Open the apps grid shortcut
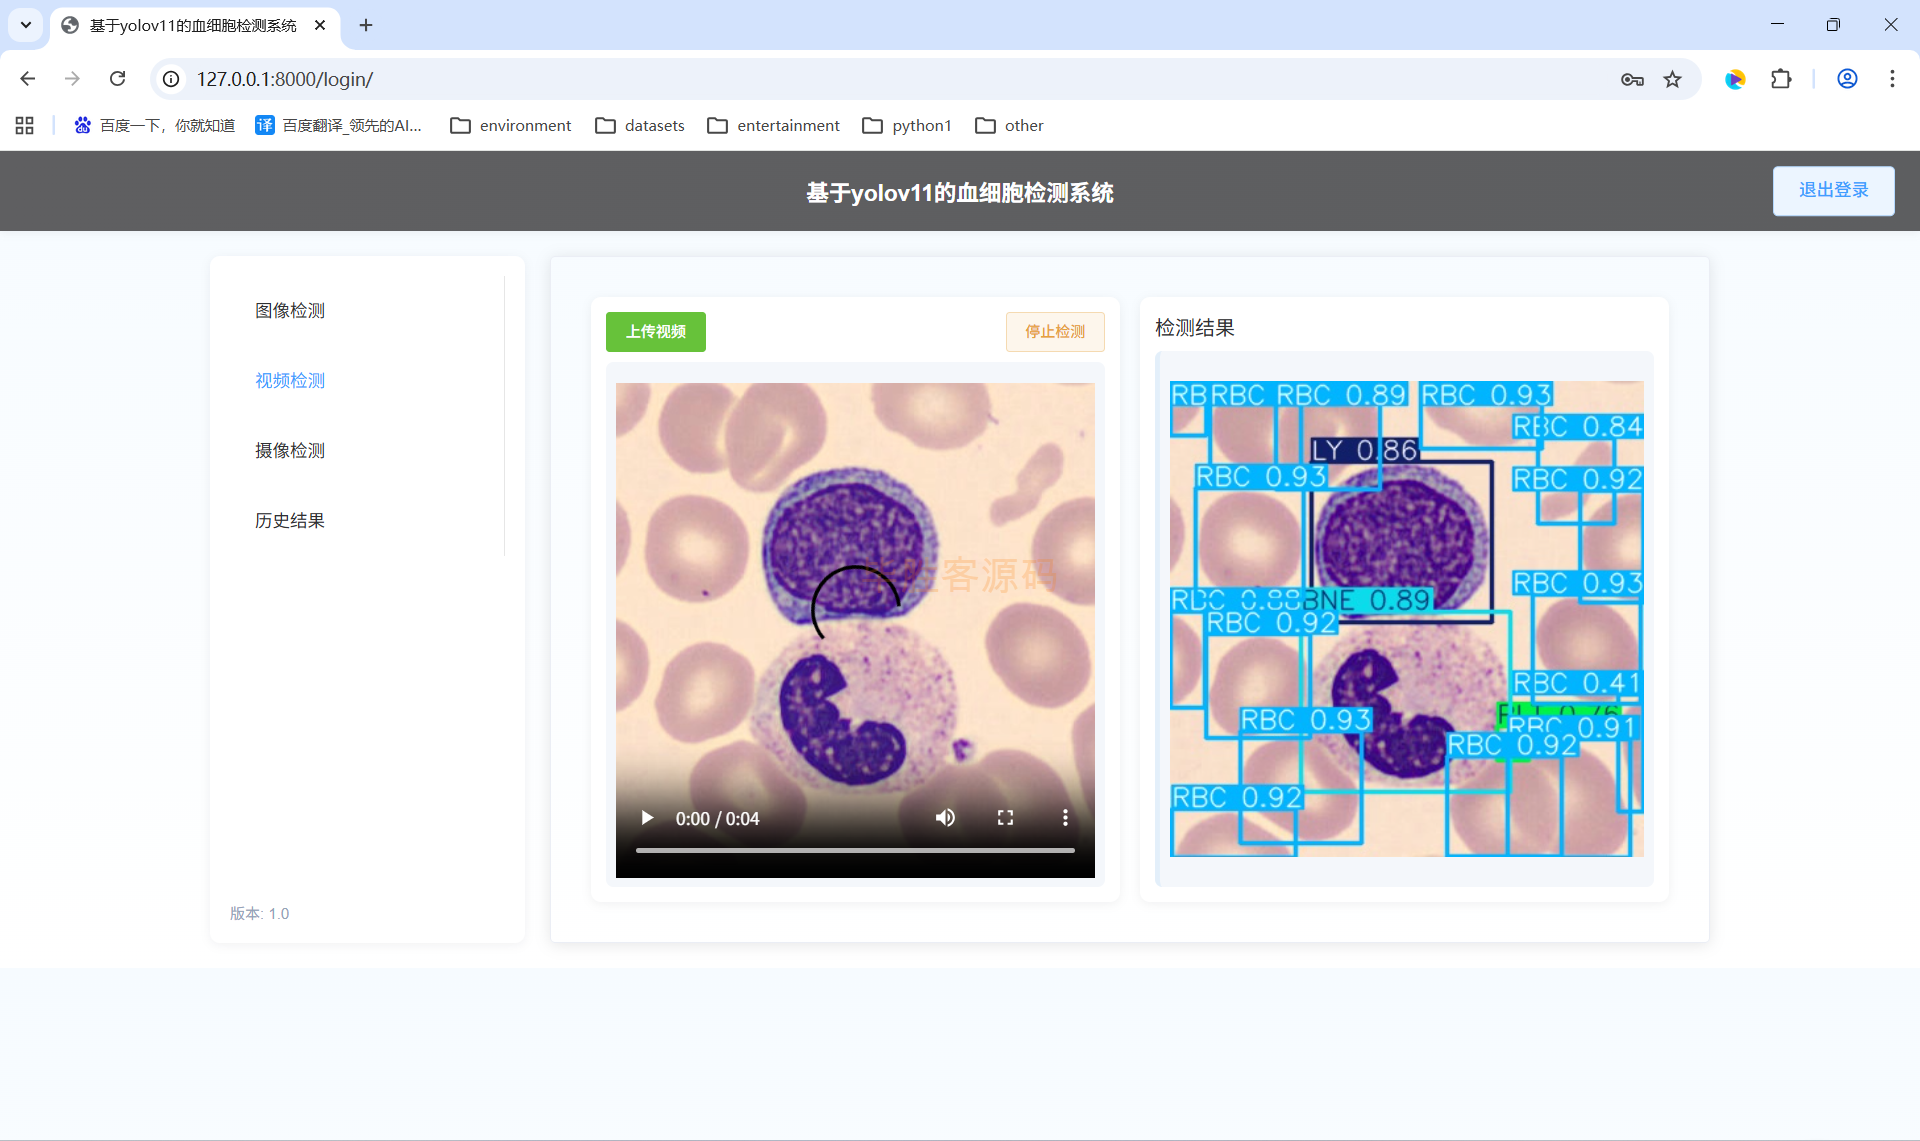The width and height of the screenshot is (1920, 1141). 25,125
